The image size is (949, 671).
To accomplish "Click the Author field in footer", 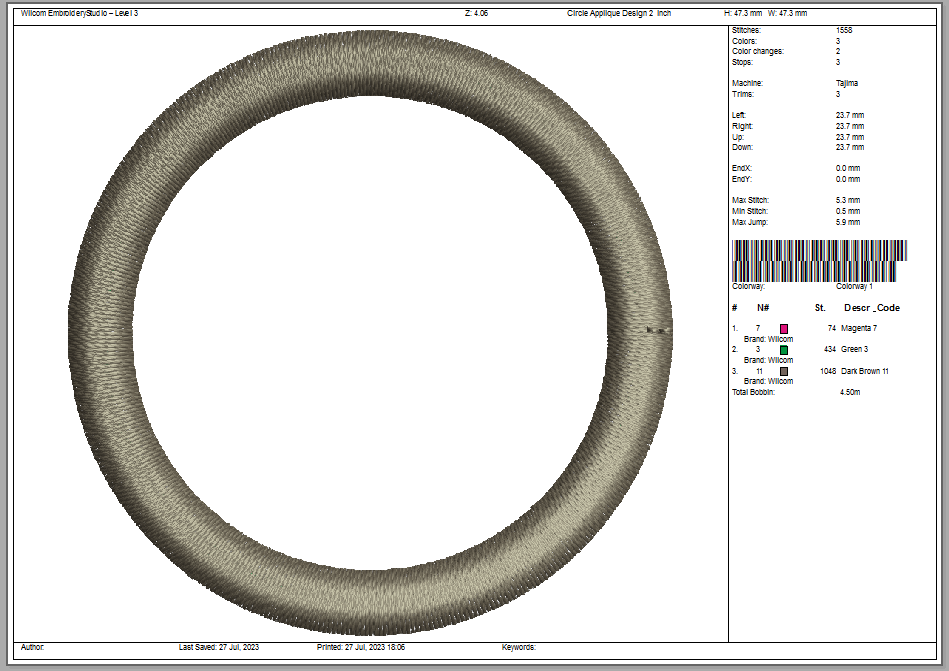I will (33, 648).
